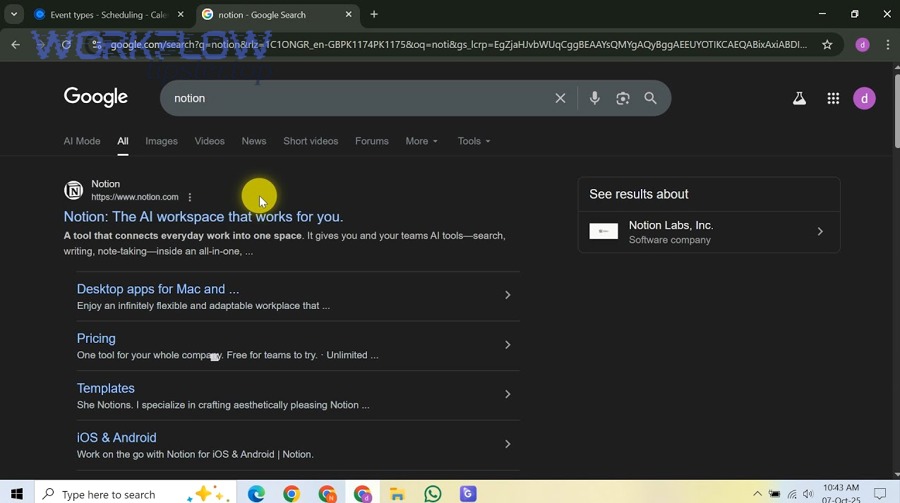Switch to the Event types browser tab

[100, 15]
